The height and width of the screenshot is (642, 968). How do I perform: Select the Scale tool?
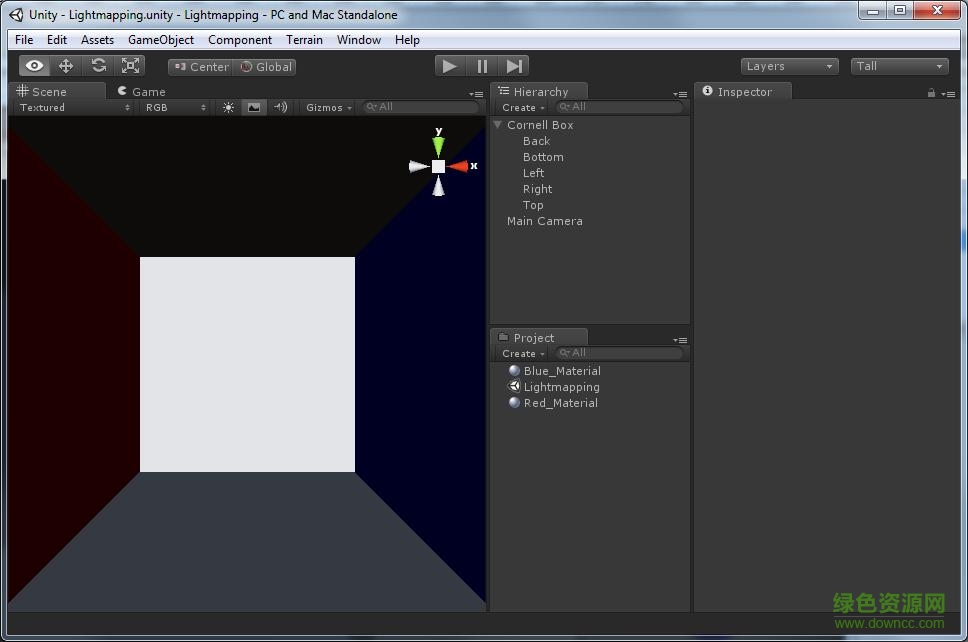130,65
